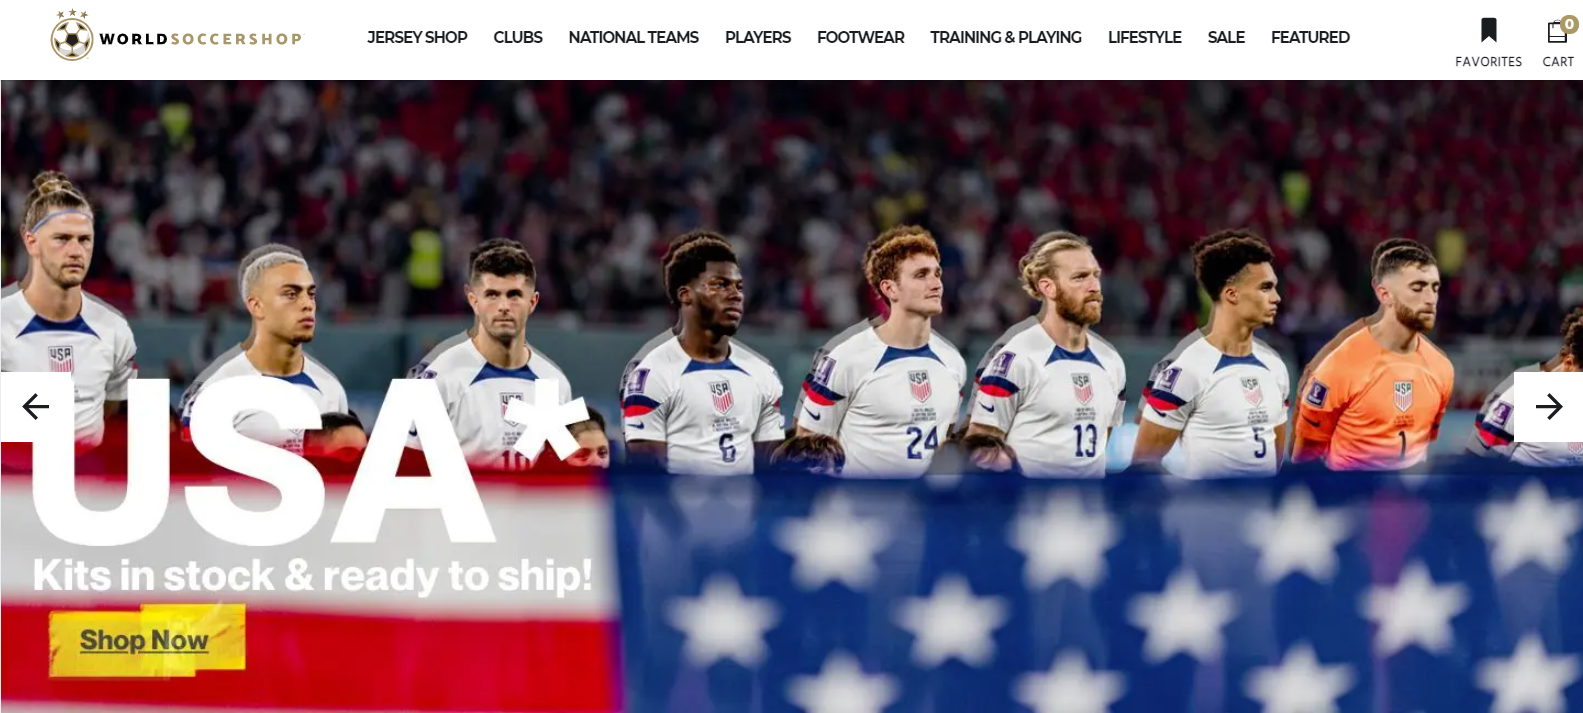
Task: Expand the Footwear menu
Action: pyautogui.click(x=860, y=37)
